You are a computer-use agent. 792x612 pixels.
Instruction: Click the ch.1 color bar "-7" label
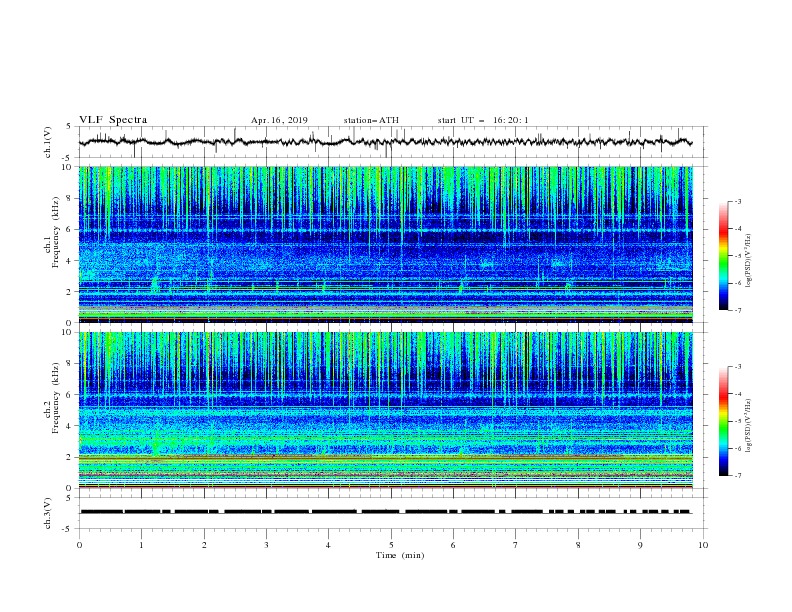click(x=738, y=310)
